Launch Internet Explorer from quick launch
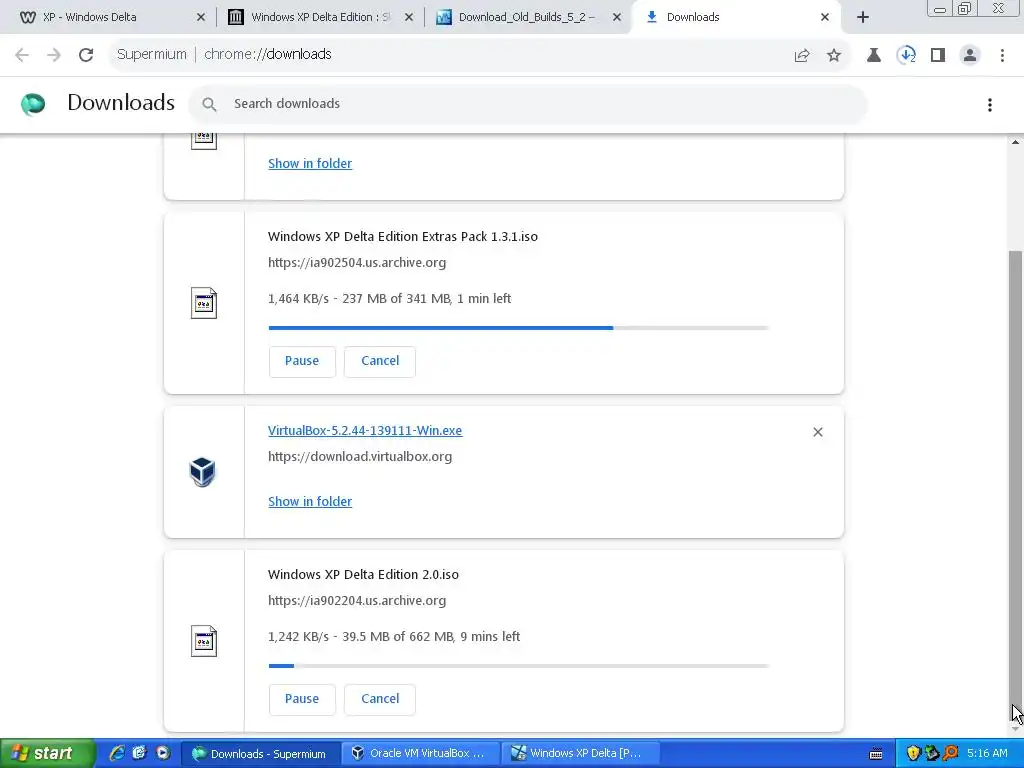1024x768 pixels. [x=117, y=753]
